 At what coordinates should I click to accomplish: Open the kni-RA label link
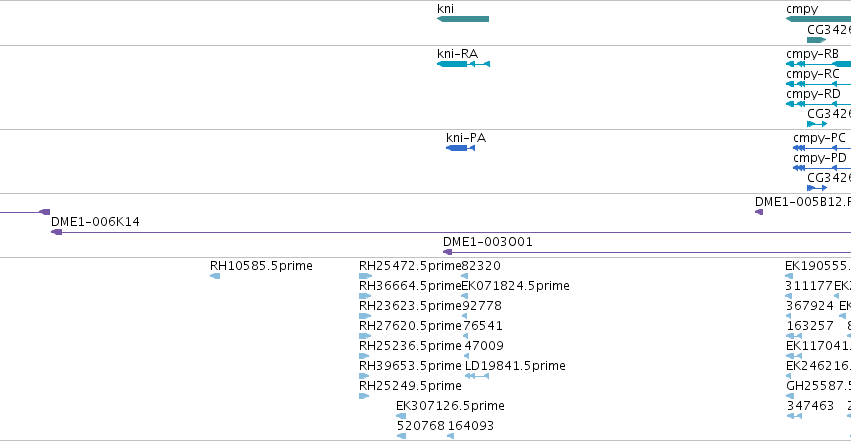click(457, 54)
